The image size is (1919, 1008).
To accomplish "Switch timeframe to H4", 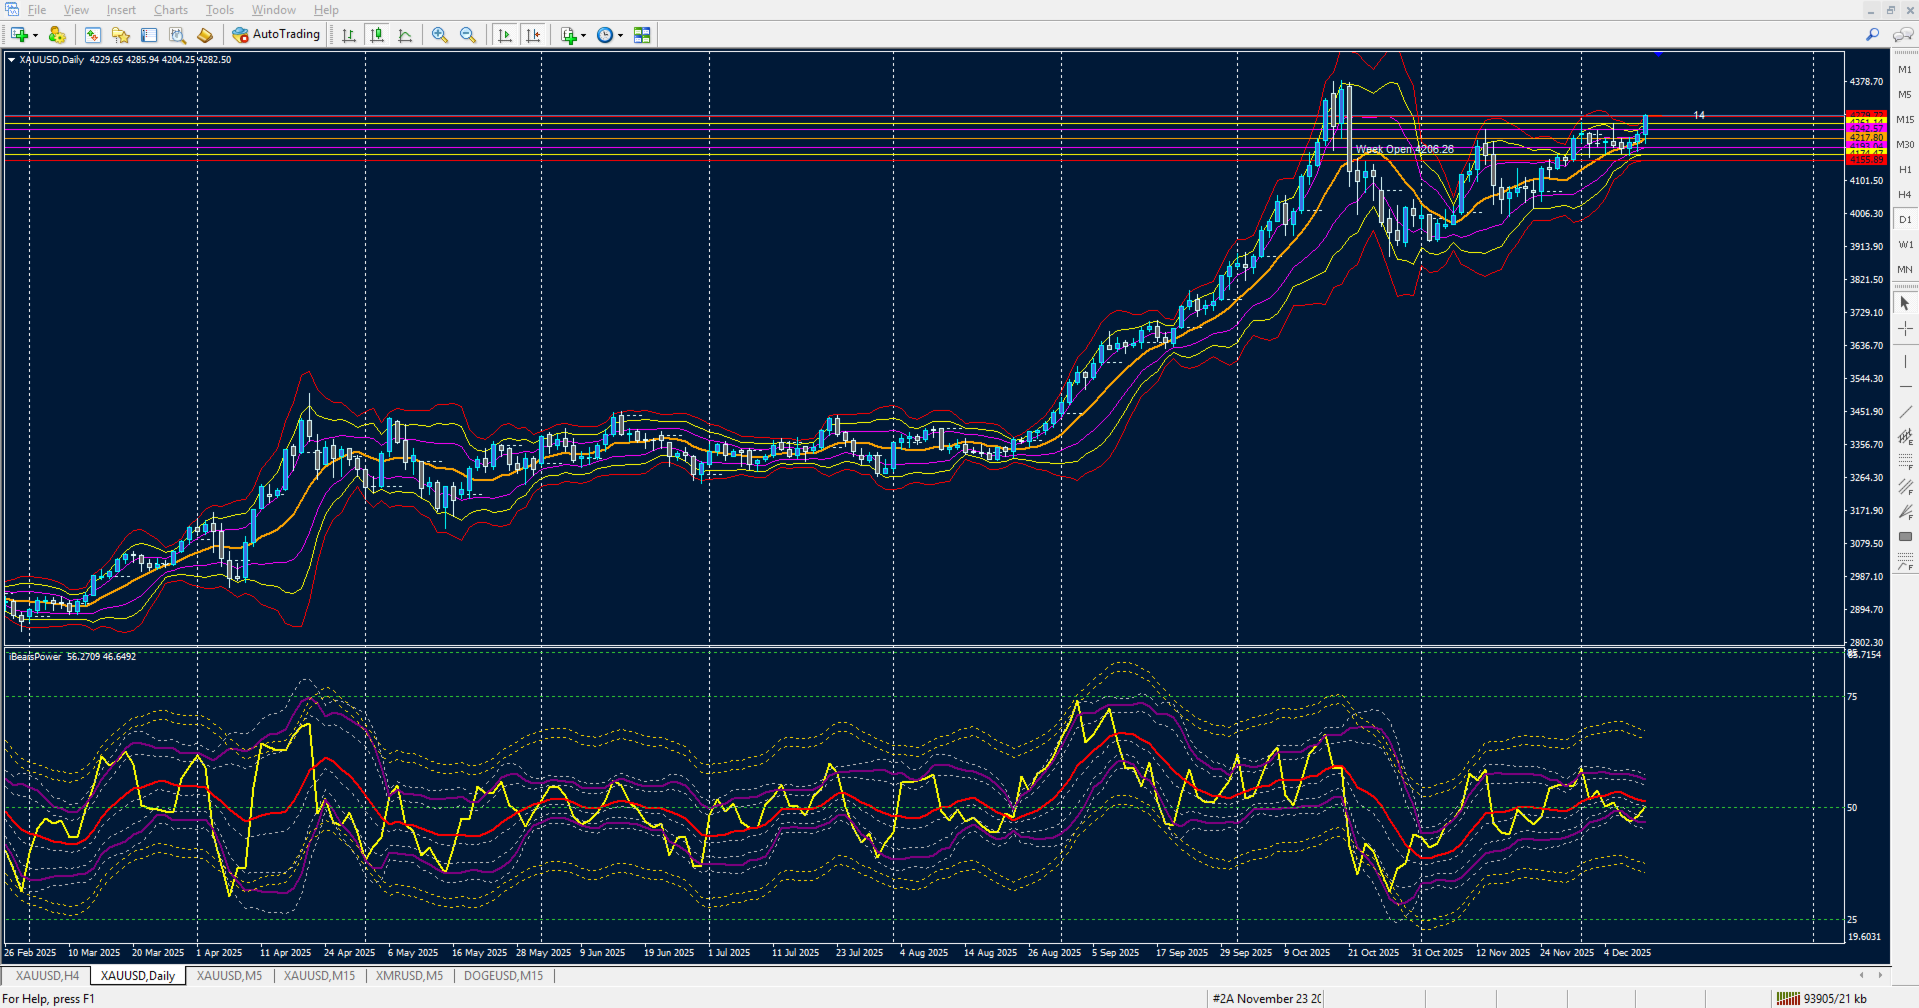I will pos(1905,195).
